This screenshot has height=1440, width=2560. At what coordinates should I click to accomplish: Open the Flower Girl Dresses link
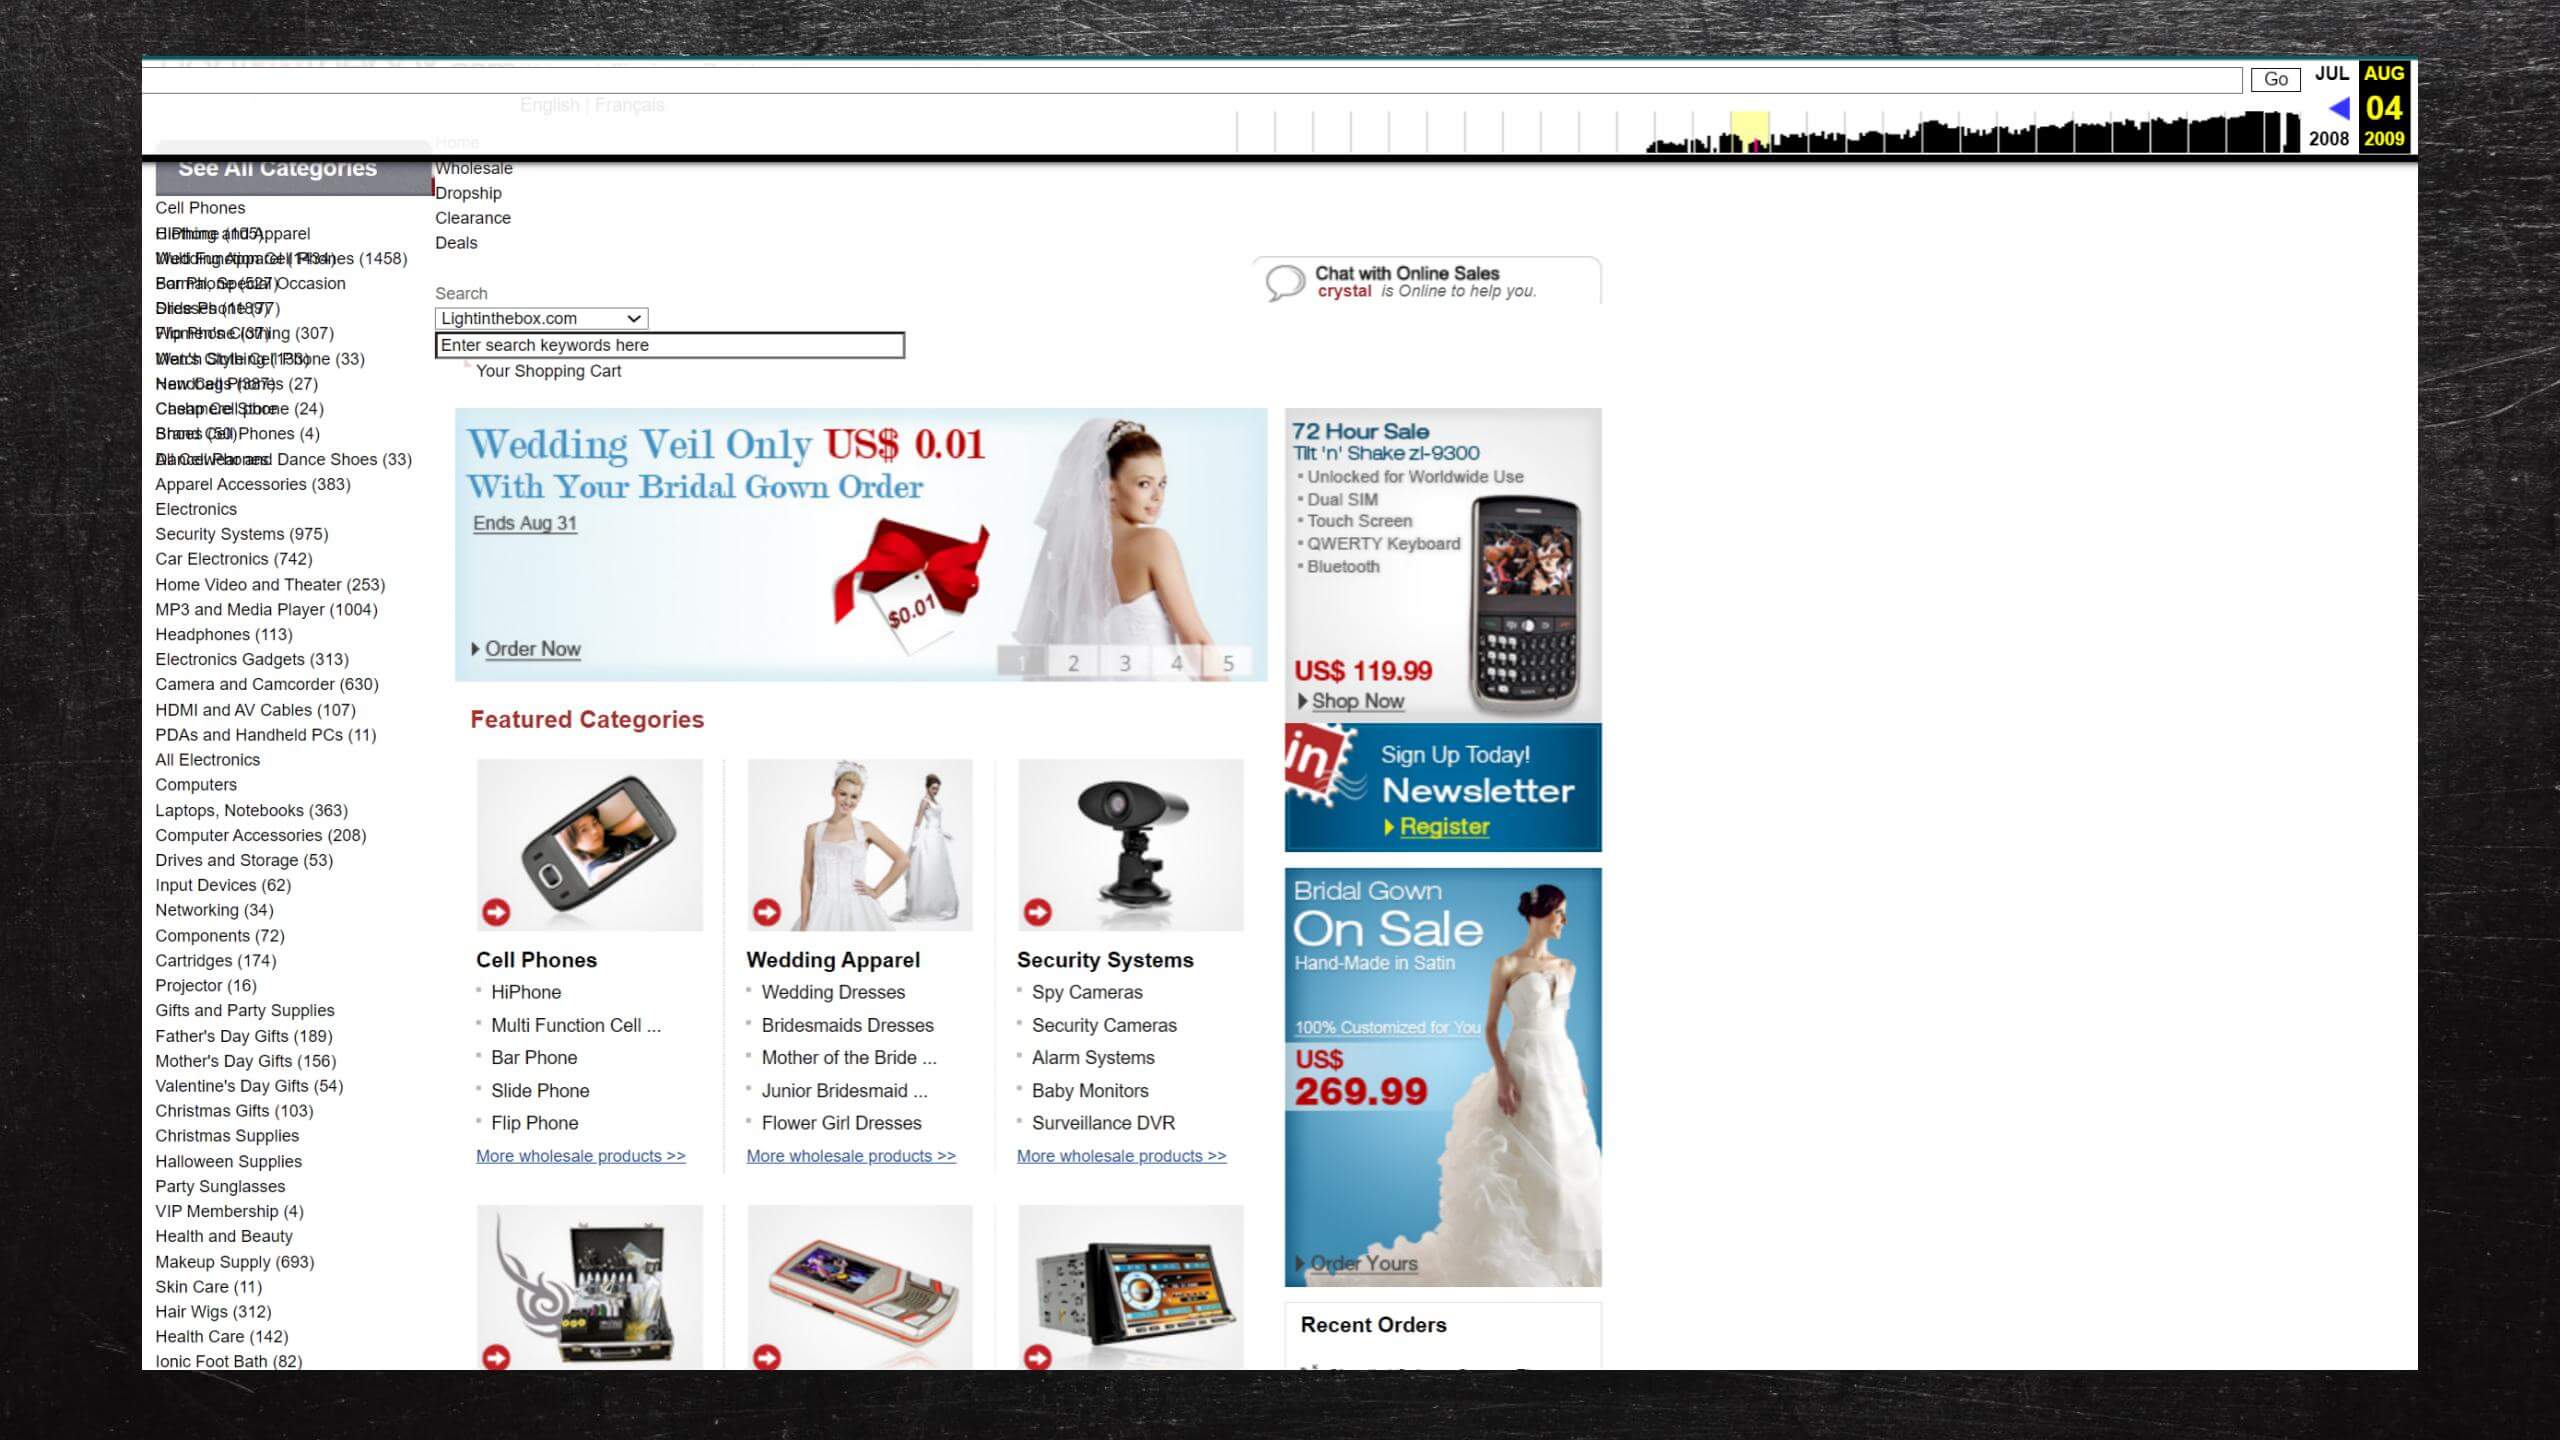(841, 1123)
